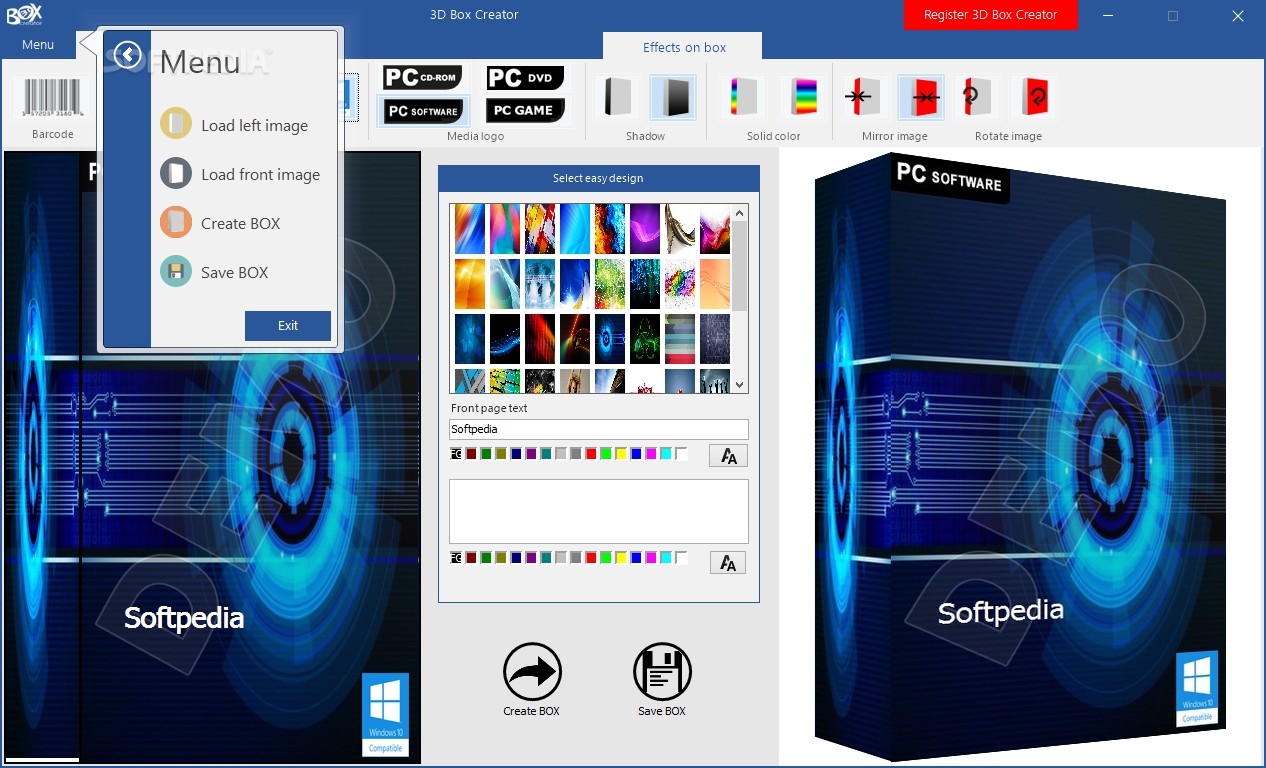The image size is (1266, 768).
Task: Select the PC GAME media logo
Action: click(525, 111)
